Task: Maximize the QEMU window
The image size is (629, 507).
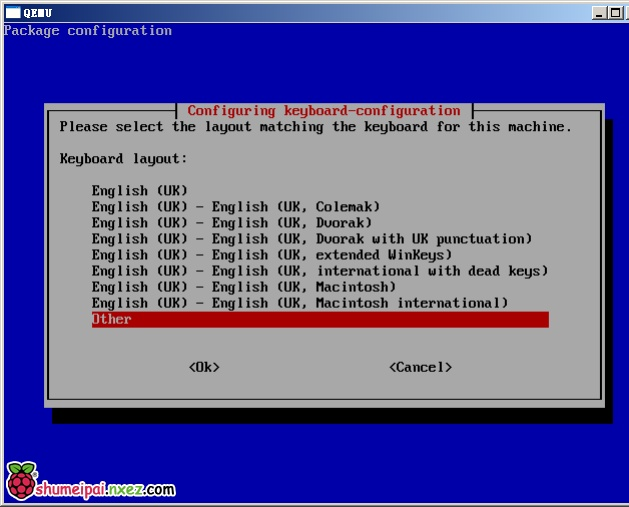Action: pyautogui.click(x=615, y=13)
